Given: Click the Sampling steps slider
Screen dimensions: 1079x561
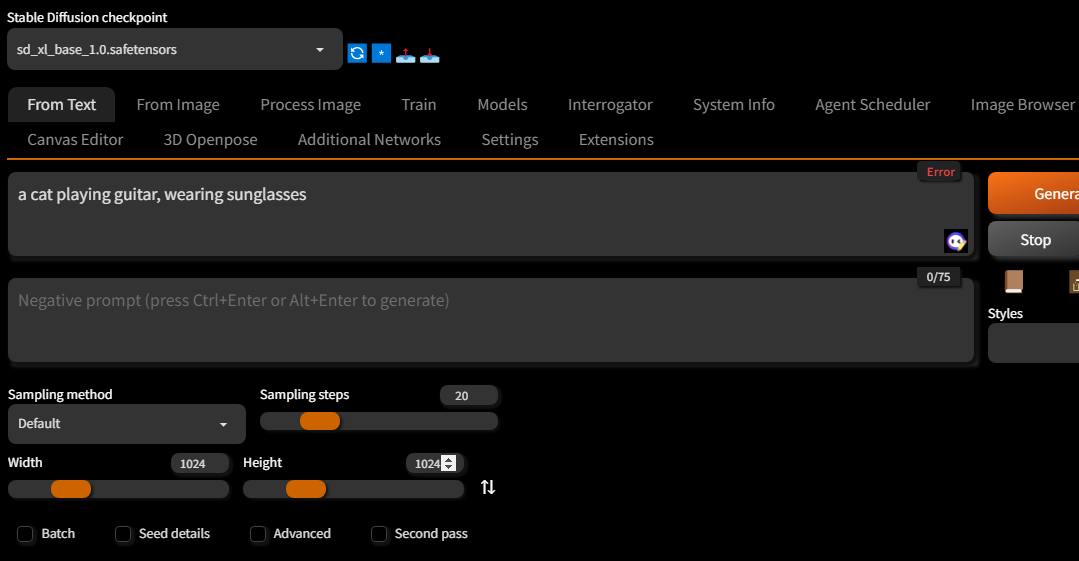Looking at the screenshot, I should (x=379, y=421).
